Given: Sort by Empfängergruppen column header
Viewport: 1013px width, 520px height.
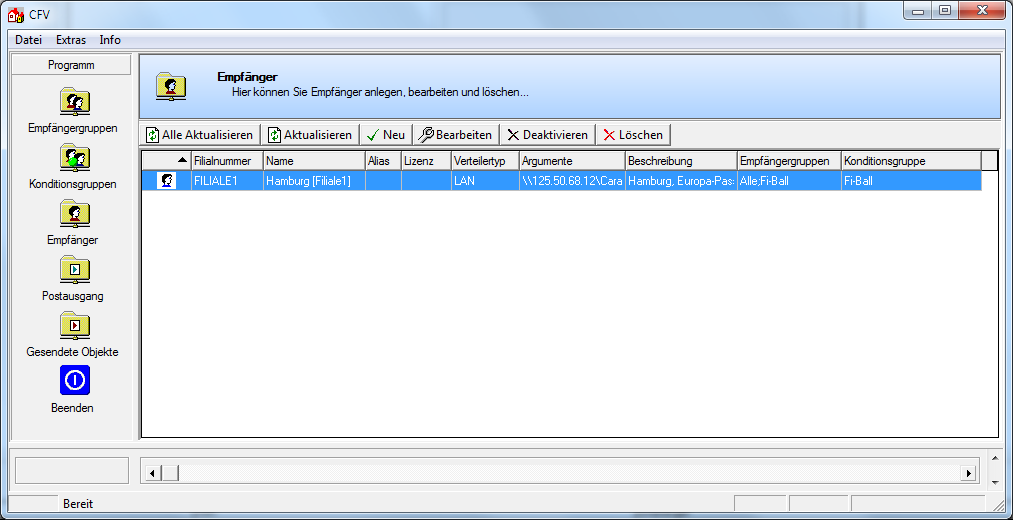Looking at the screenshot, I should tap(789, 161).
